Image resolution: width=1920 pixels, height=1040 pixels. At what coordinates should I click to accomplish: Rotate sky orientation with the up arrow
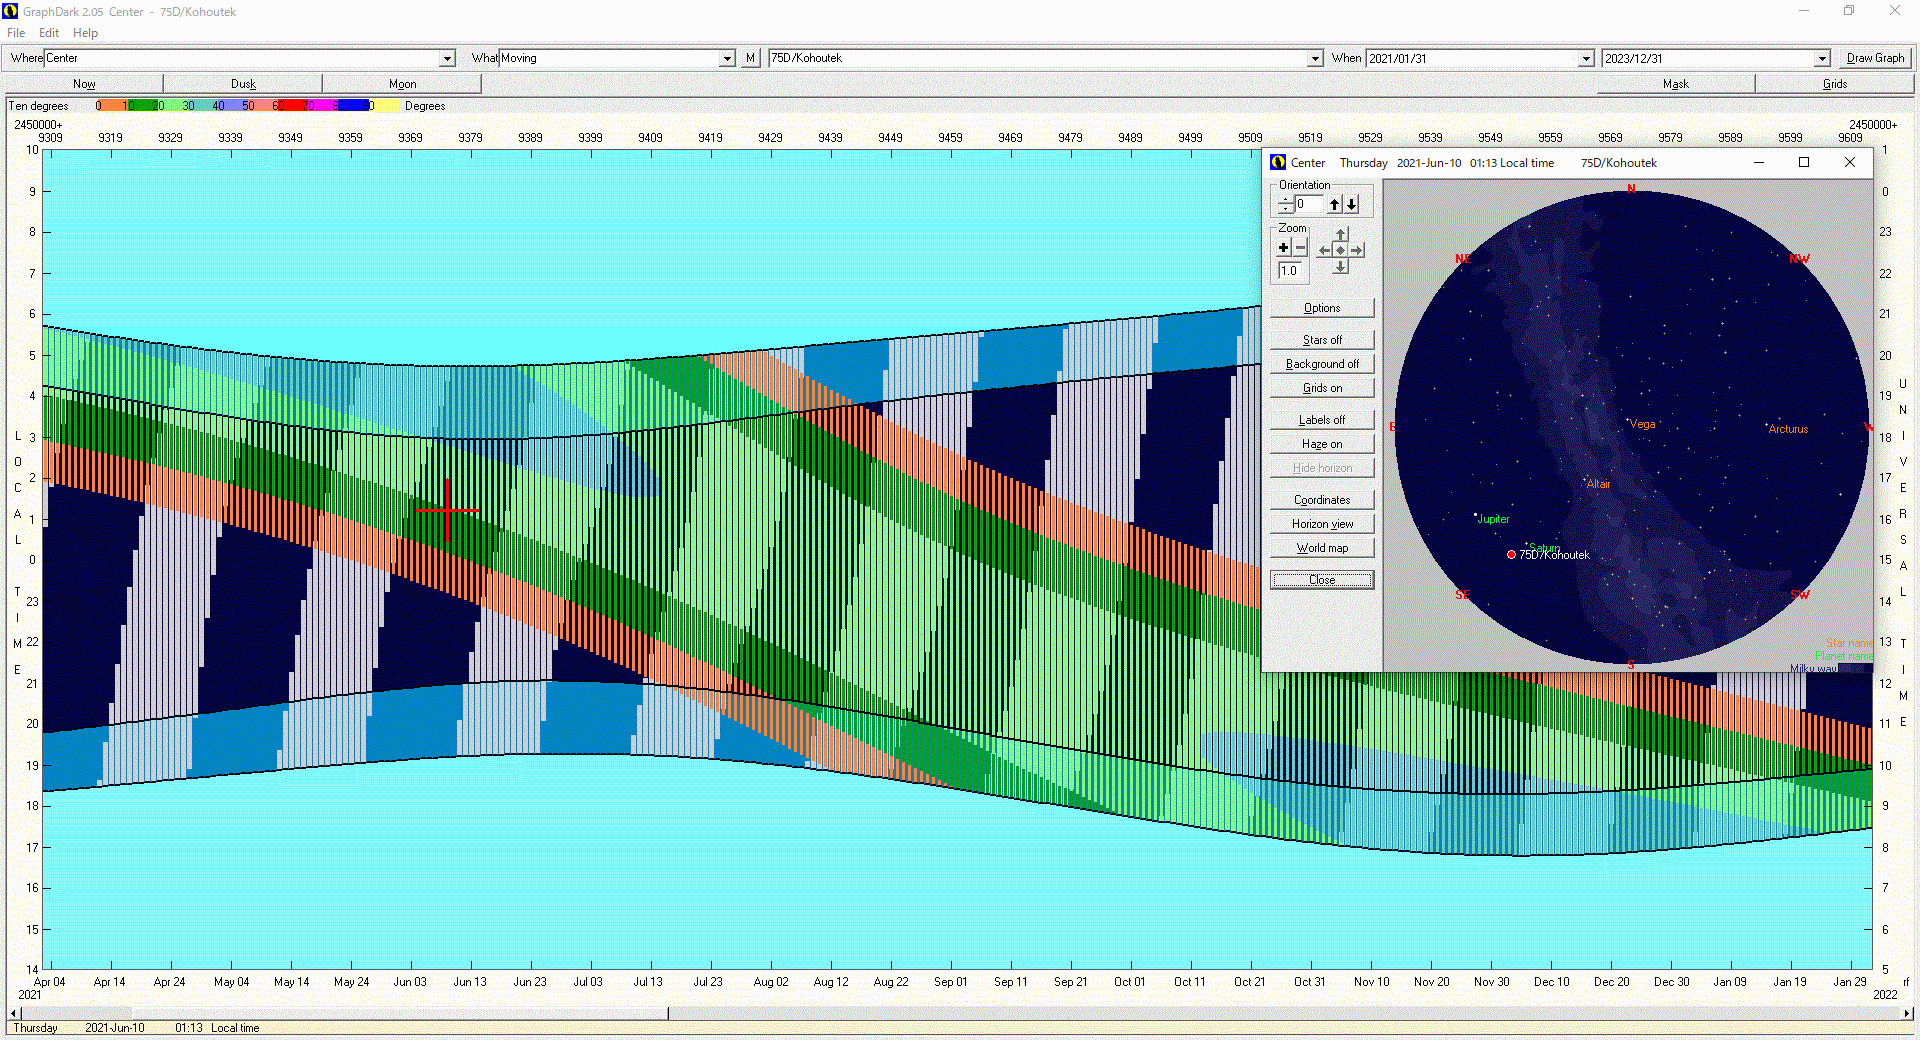(1334, 204)
